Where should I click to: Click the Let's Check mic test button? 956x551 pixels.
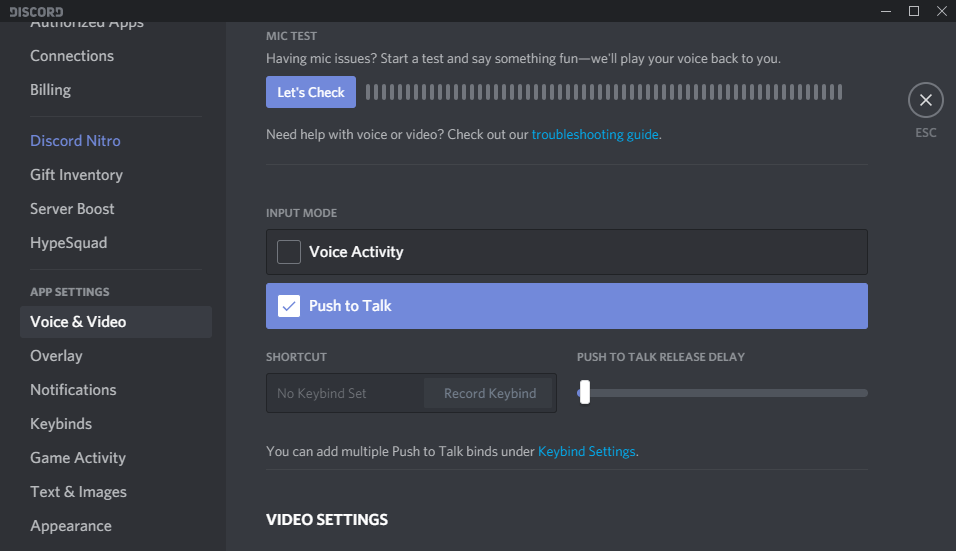coord(311,92)
